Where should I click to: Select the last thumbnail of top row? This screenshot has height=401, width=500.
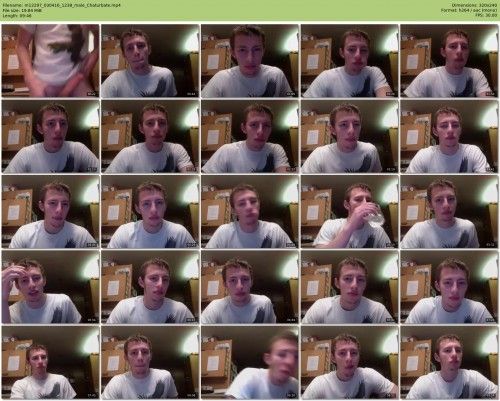tap(449, 61)
